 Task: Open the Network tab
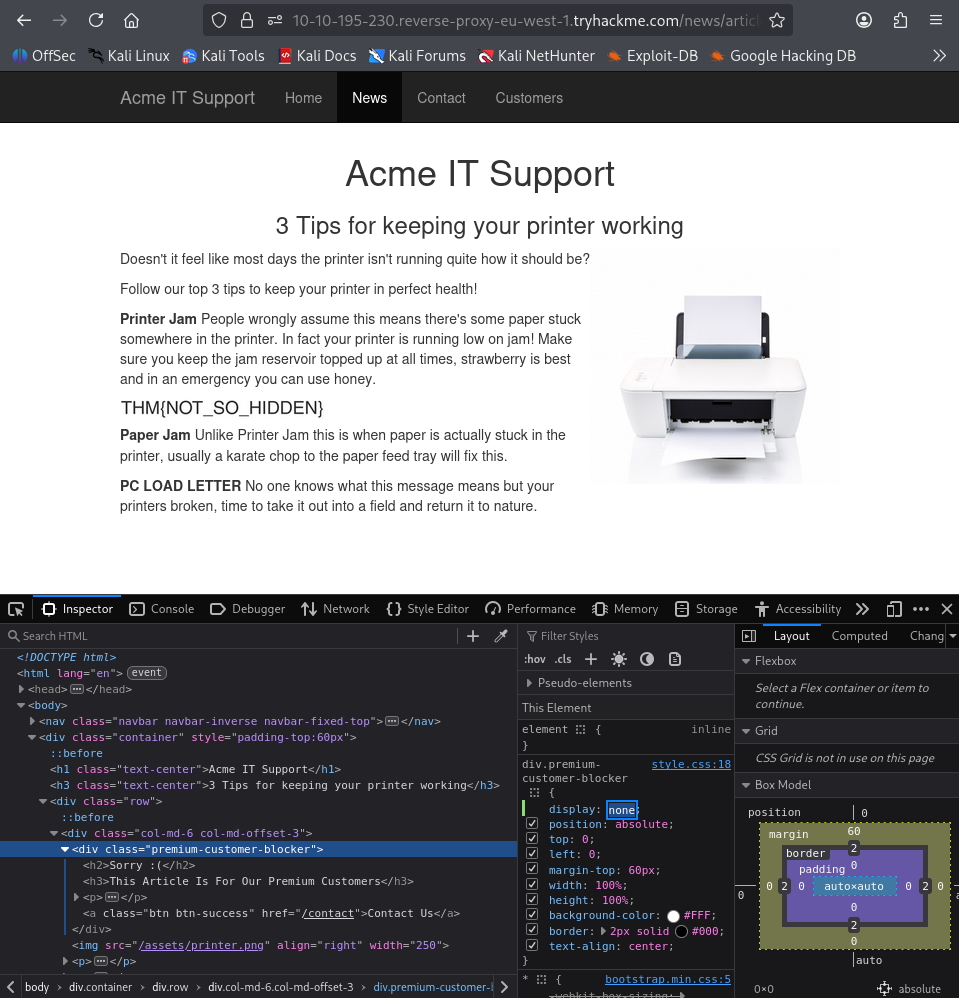[x=335, y=609]
